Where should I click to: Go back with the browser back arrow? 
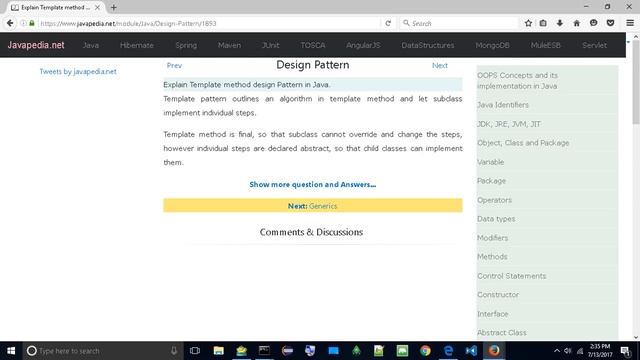tap(10, 23)
